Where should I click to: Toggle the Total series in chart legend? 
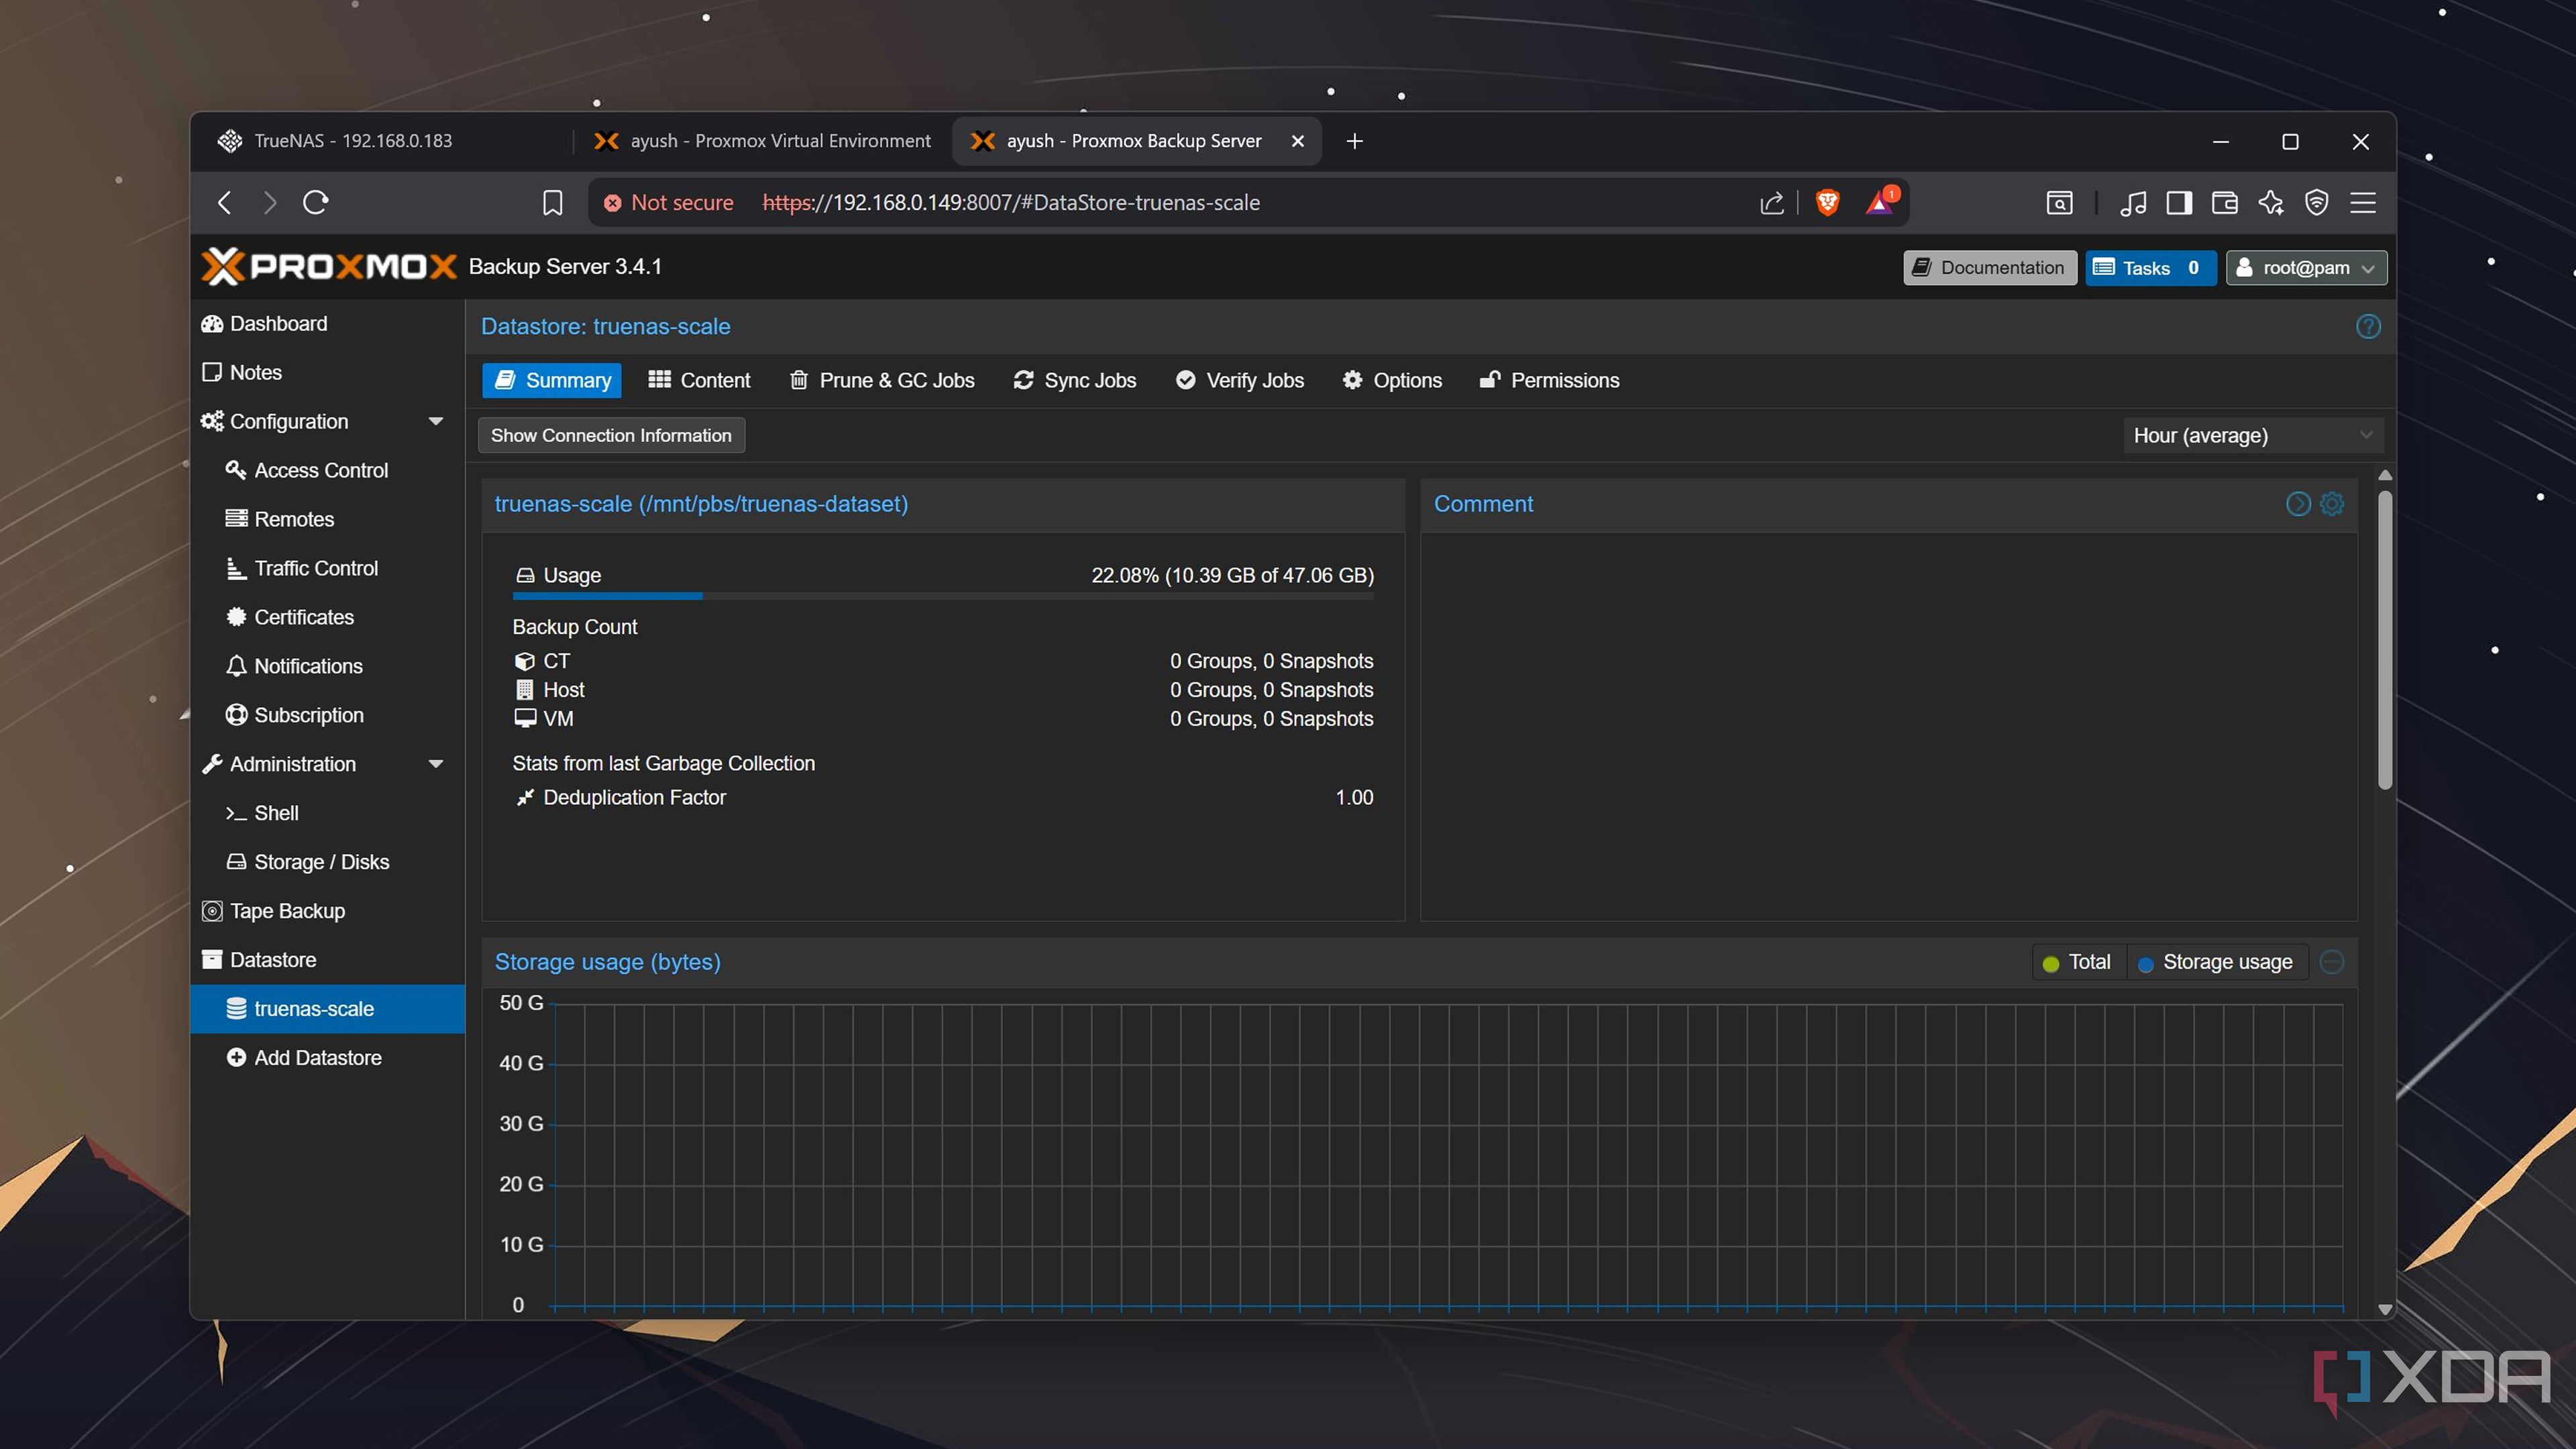click(x=2078, y=962)
